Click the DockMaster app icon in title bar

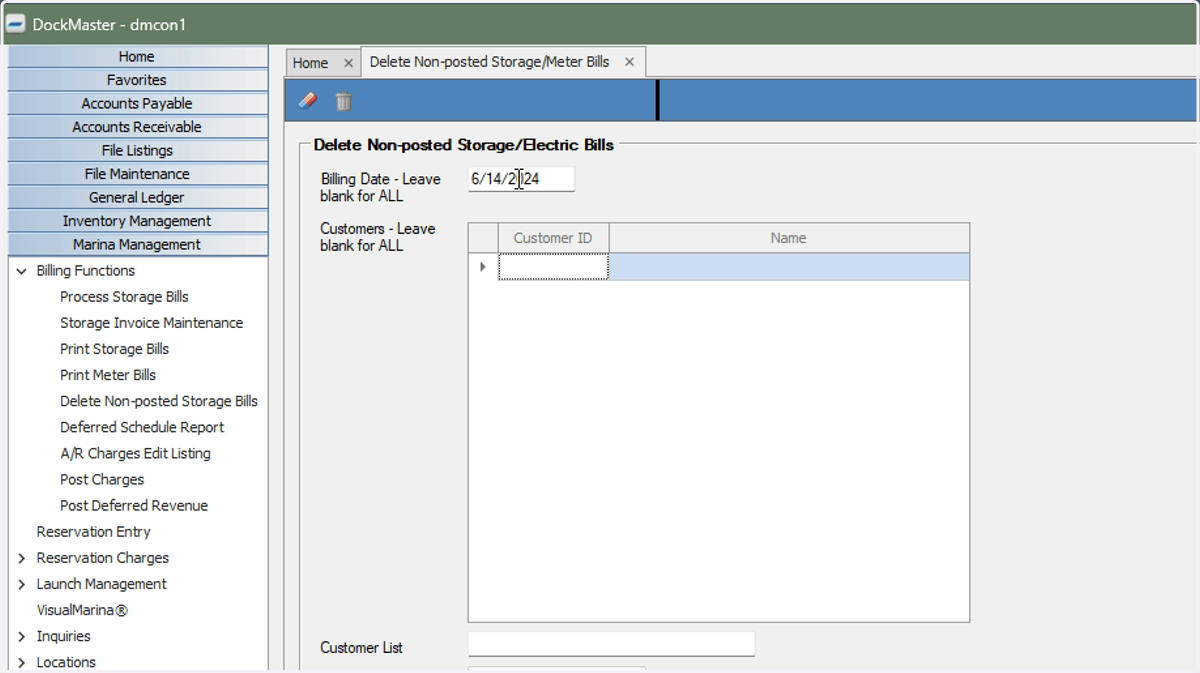click(x=16, y=24)
